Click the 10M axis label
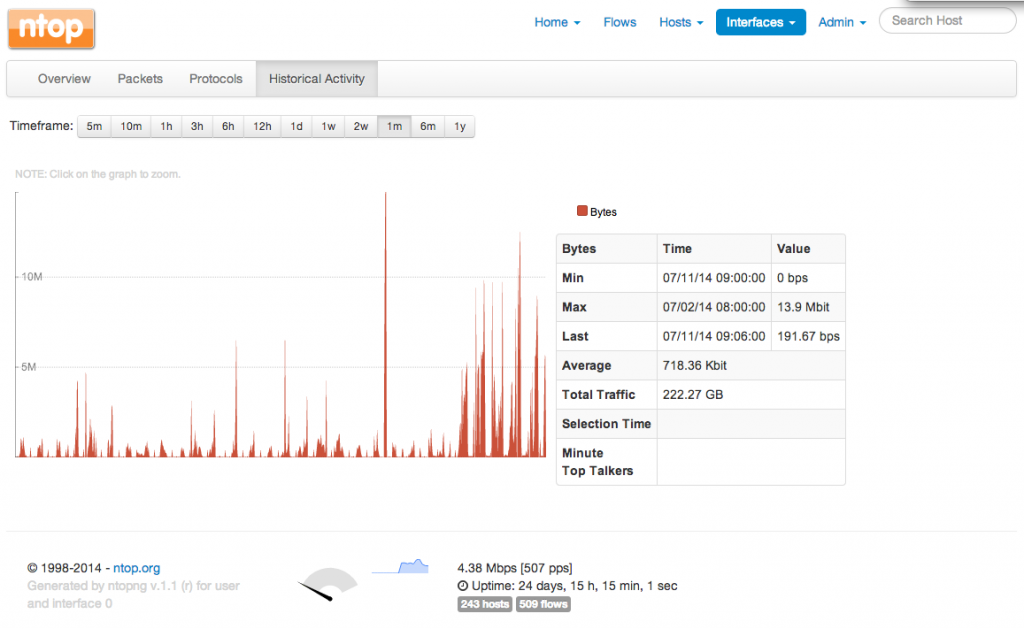 click(32, 277)
